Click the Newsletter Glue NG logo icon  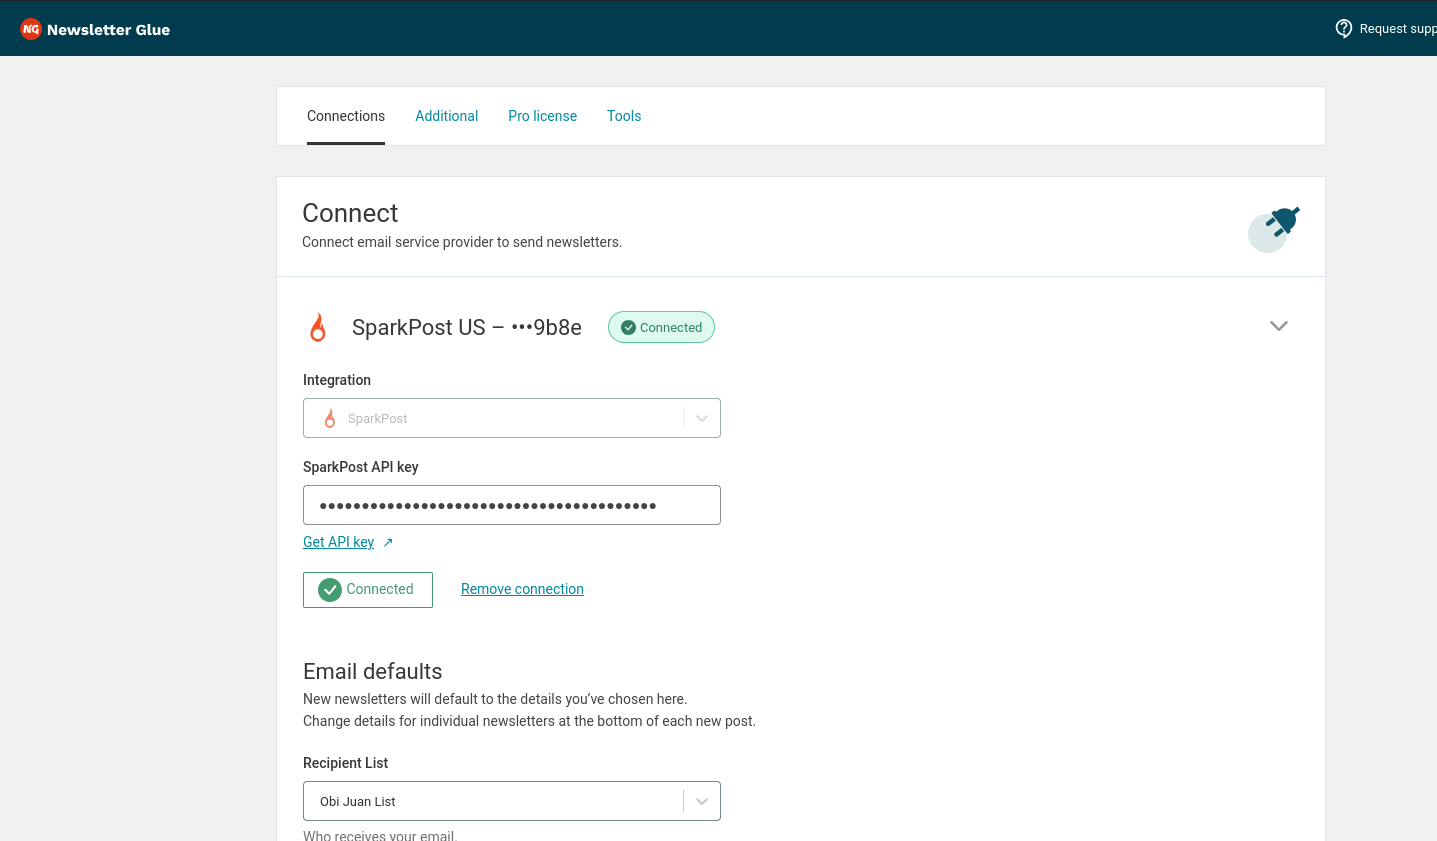(31, 29)
